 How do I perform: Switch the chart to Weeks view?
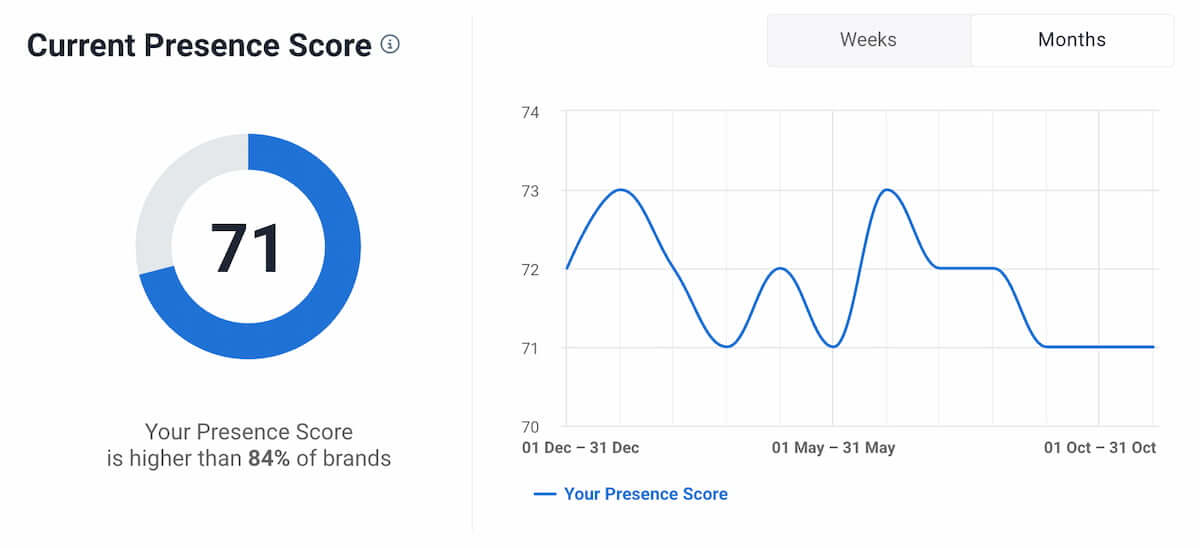[868, 40]
